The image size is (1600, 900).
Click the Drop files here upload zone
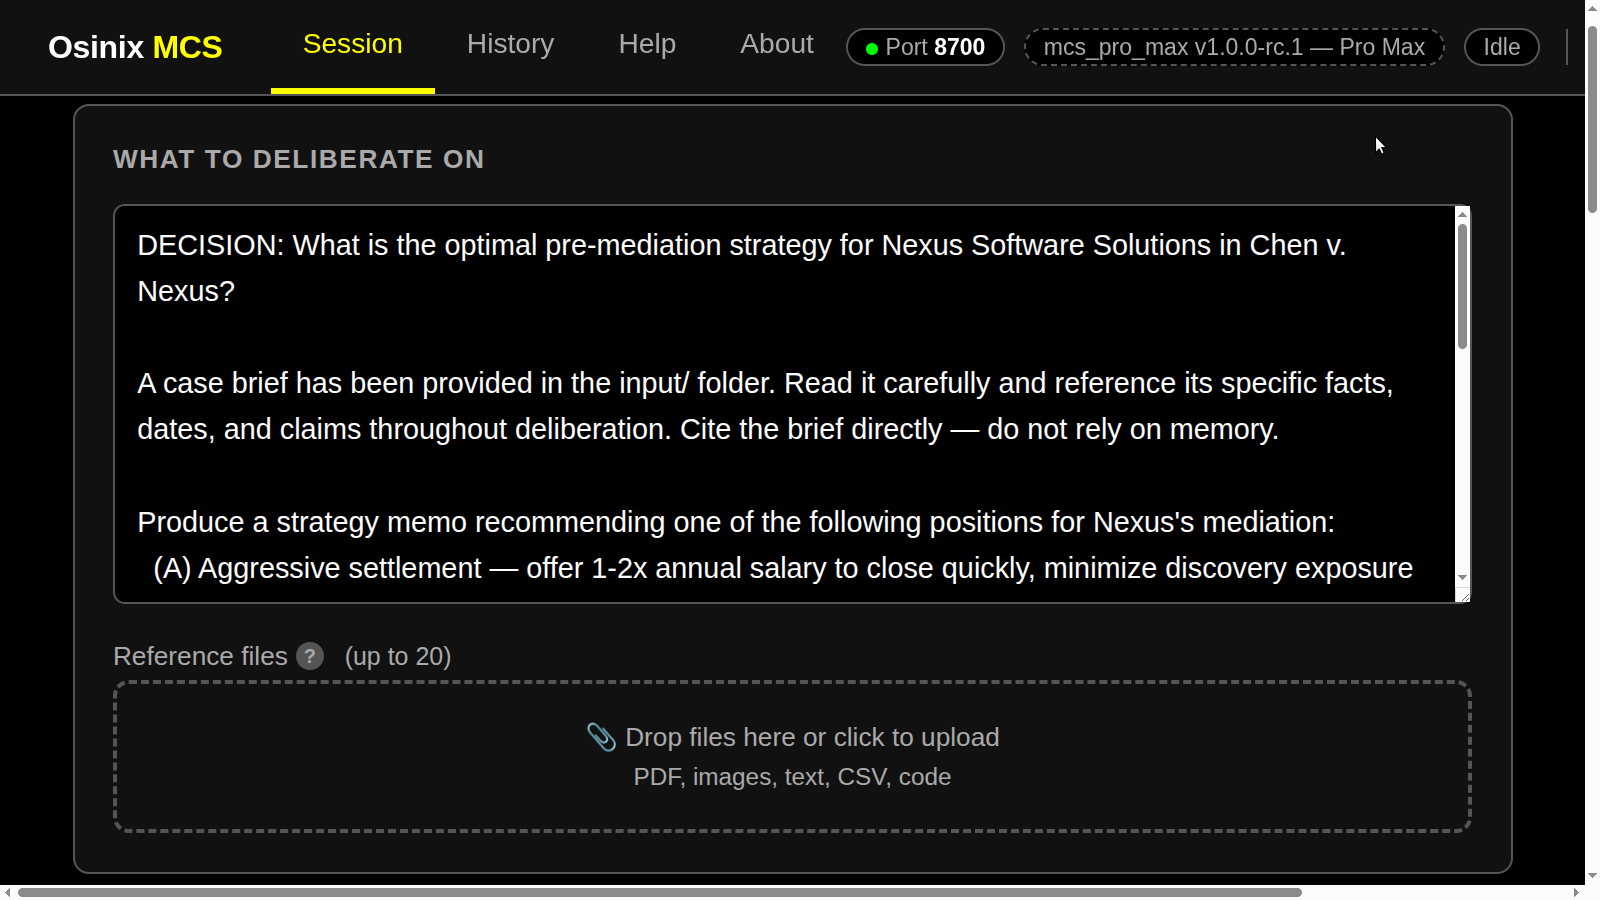792,757
